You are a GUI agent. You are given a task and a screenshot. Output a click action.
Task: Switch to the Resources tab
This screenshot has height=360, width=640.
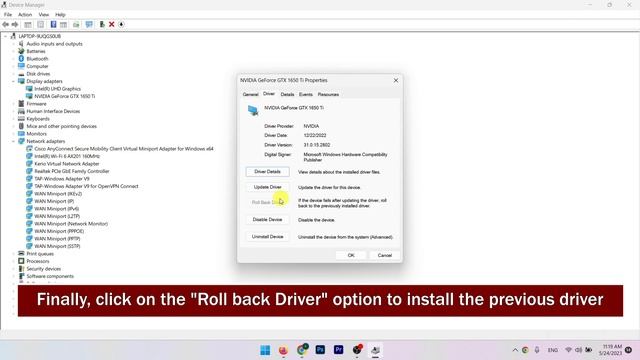pos(328,94)
